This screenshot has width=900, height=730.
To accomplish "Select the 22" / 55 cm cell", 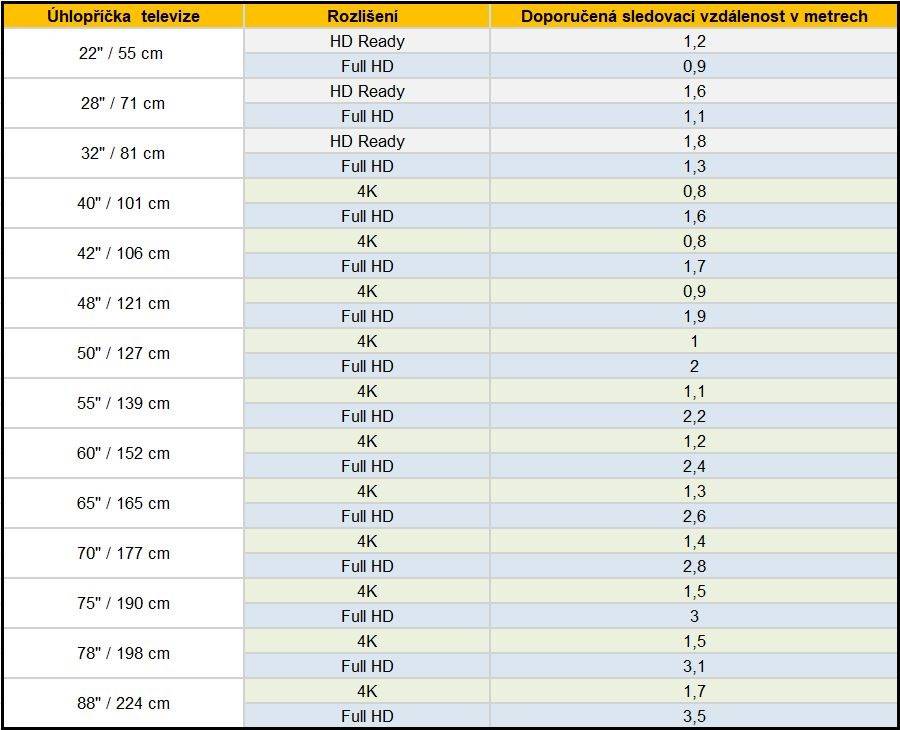I will (x=123, y=53).
